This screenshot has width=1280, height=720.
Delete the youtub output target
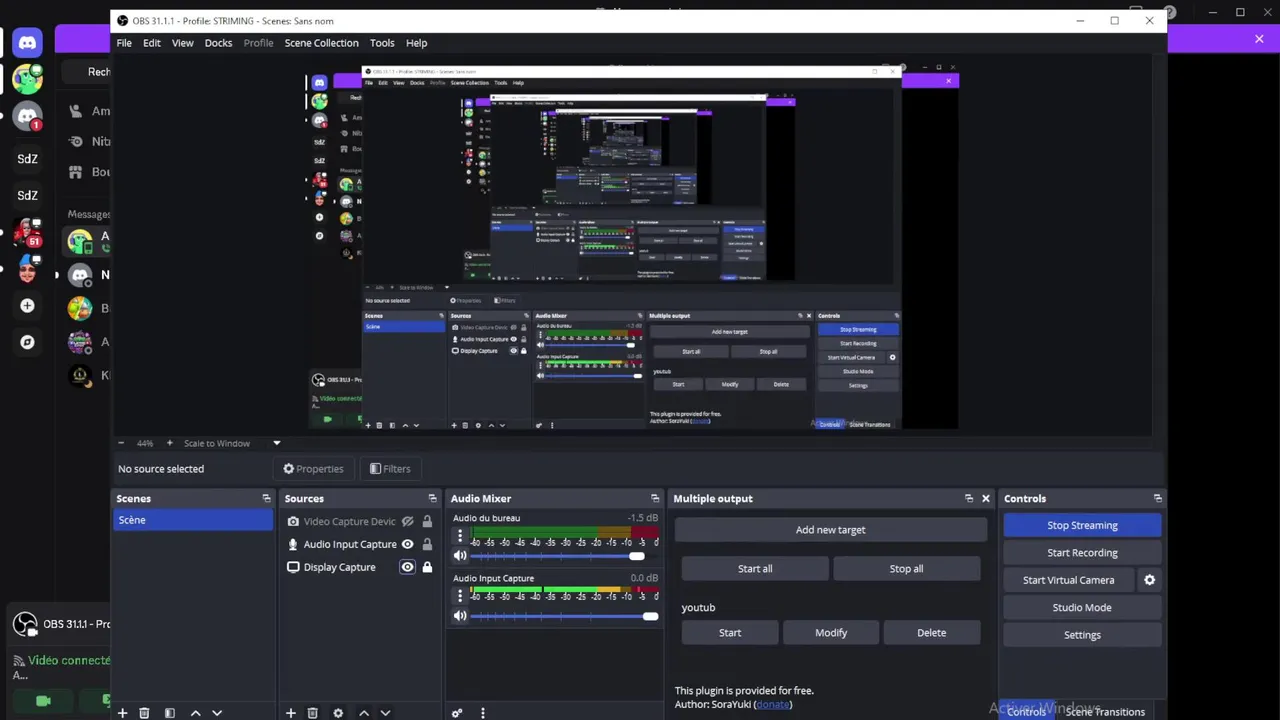coord(931,633)
